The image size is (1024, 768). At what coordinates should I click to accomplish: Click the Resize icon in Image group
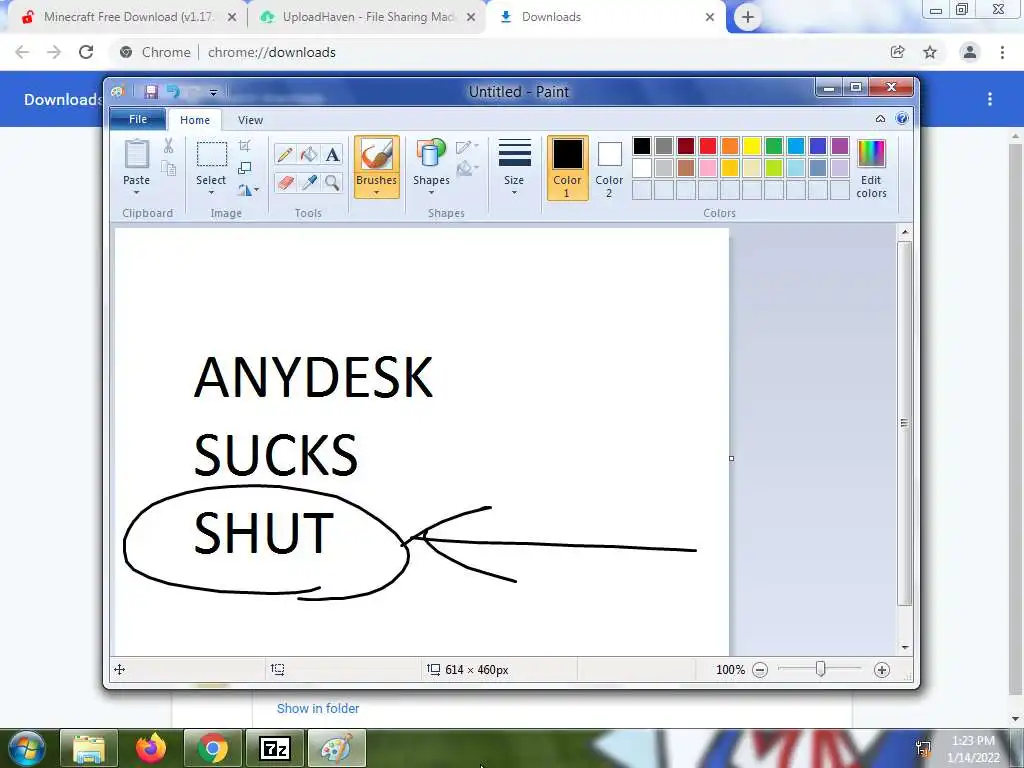[245, 168]
